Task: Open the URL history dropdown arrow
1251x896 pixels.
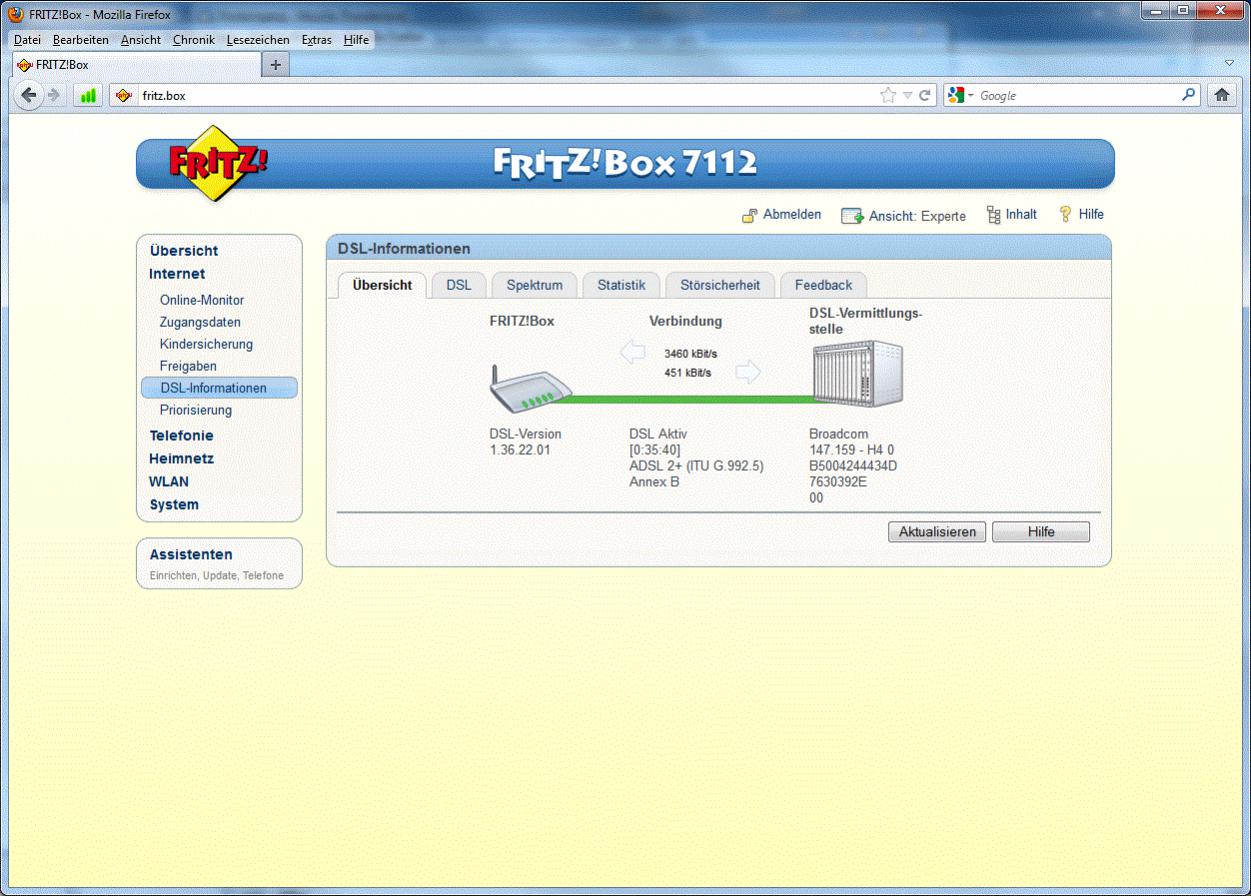Action: (907, 96)
